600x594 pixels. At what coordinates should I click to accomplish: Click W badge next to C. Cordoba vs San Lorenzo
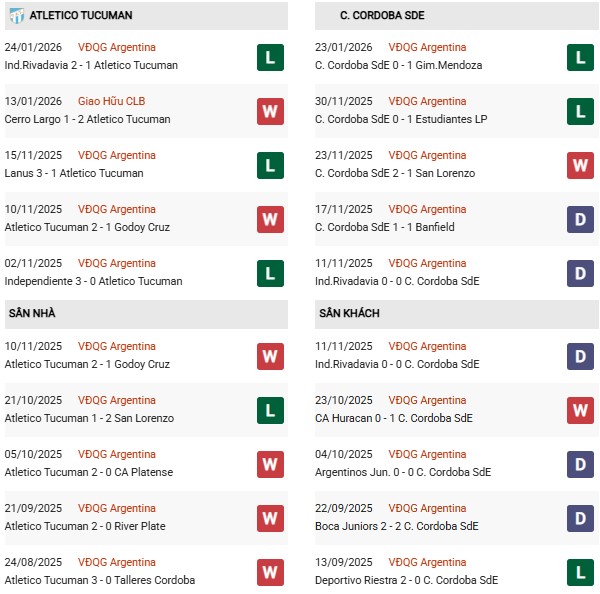pyautogui.click(x=580, y=165)
